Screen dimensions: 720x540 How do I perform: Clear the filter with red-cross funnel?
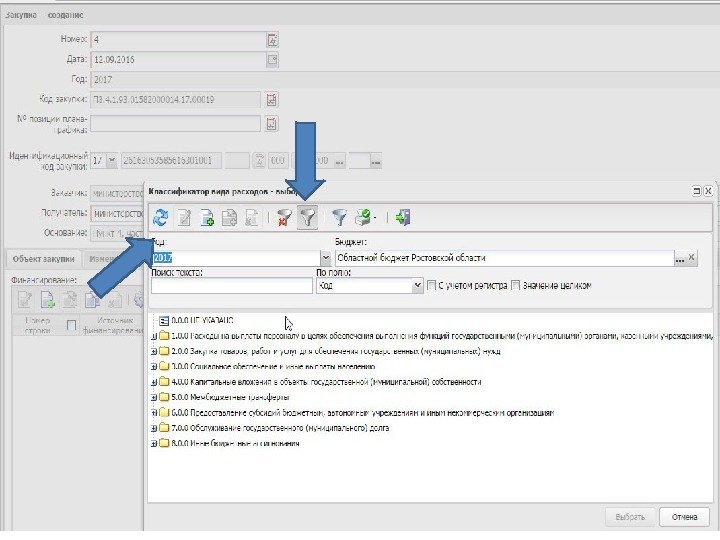click(285, 217)
